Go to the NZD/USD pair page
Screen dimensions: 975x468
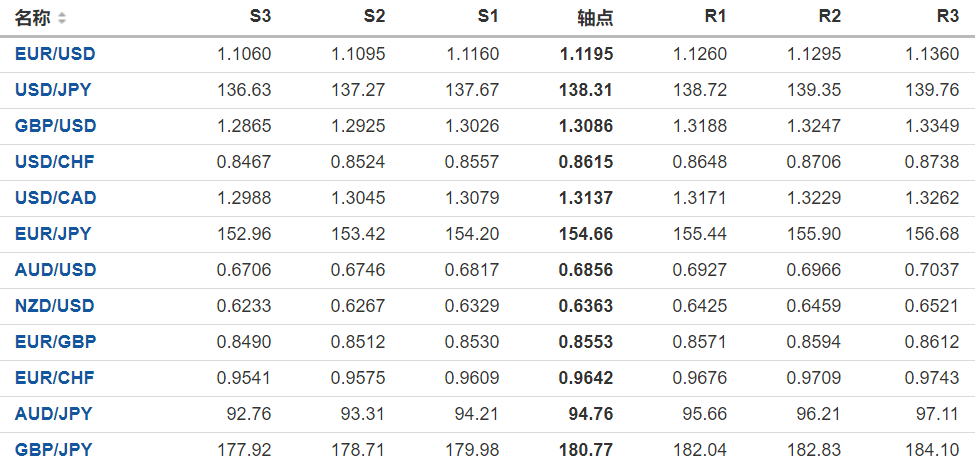coord(55,306)
